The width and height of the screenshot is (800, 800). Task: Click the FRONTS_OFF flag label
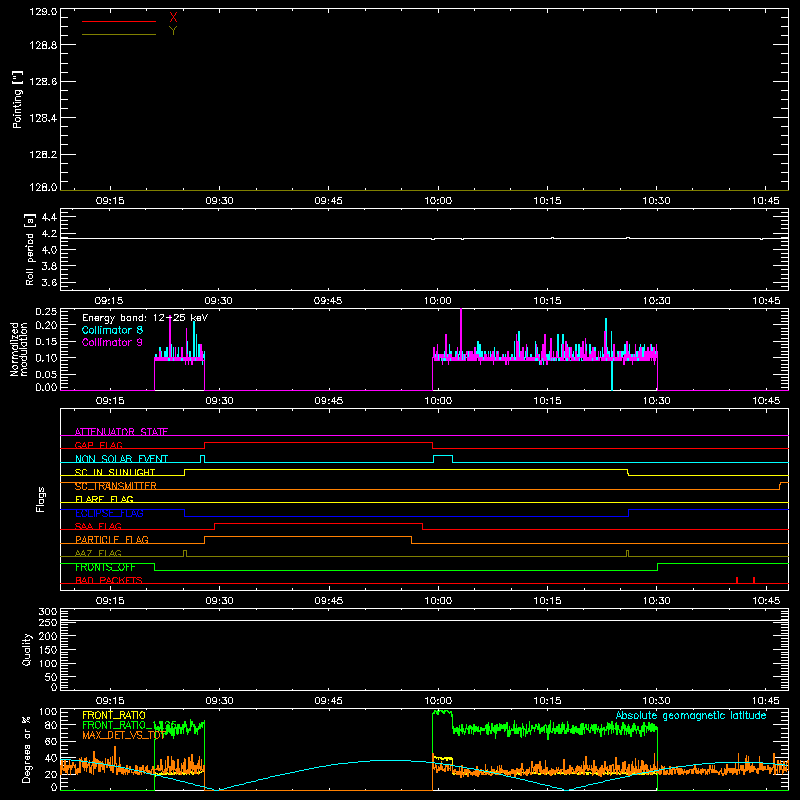[x=105, y=567]
